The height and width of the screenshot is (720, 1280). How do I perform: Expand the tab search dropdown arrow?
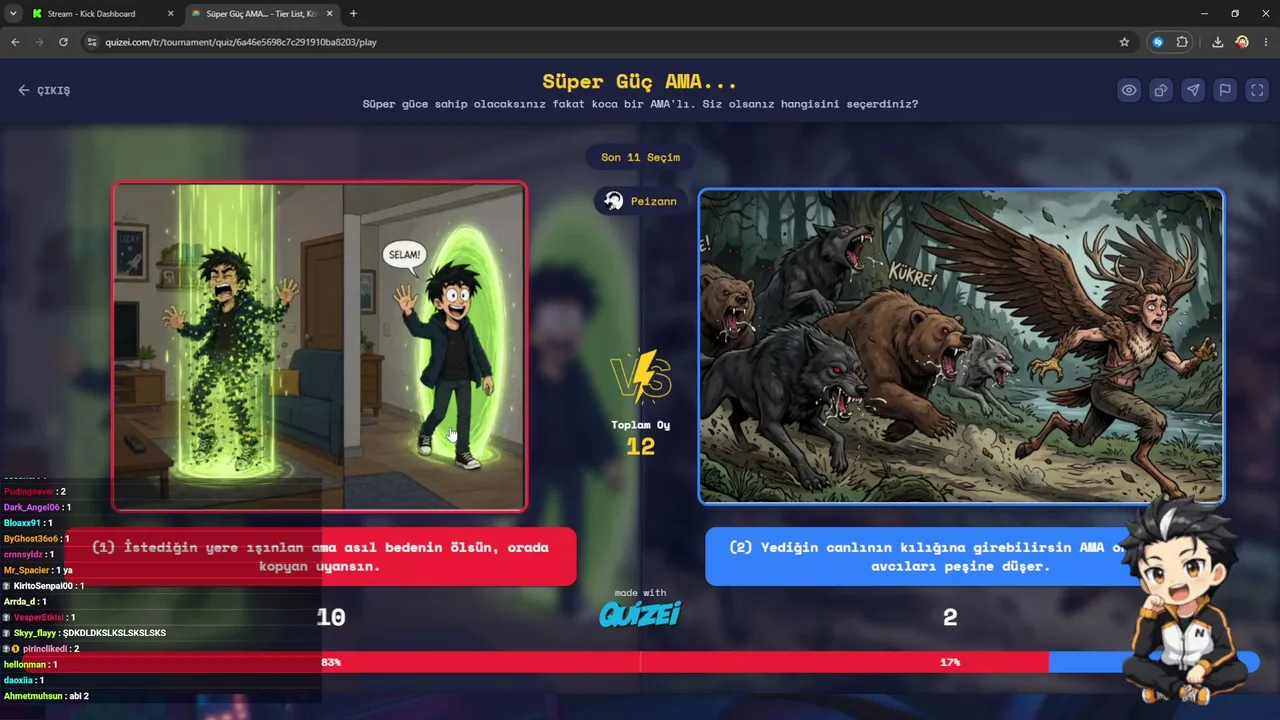tap(13, 14)
